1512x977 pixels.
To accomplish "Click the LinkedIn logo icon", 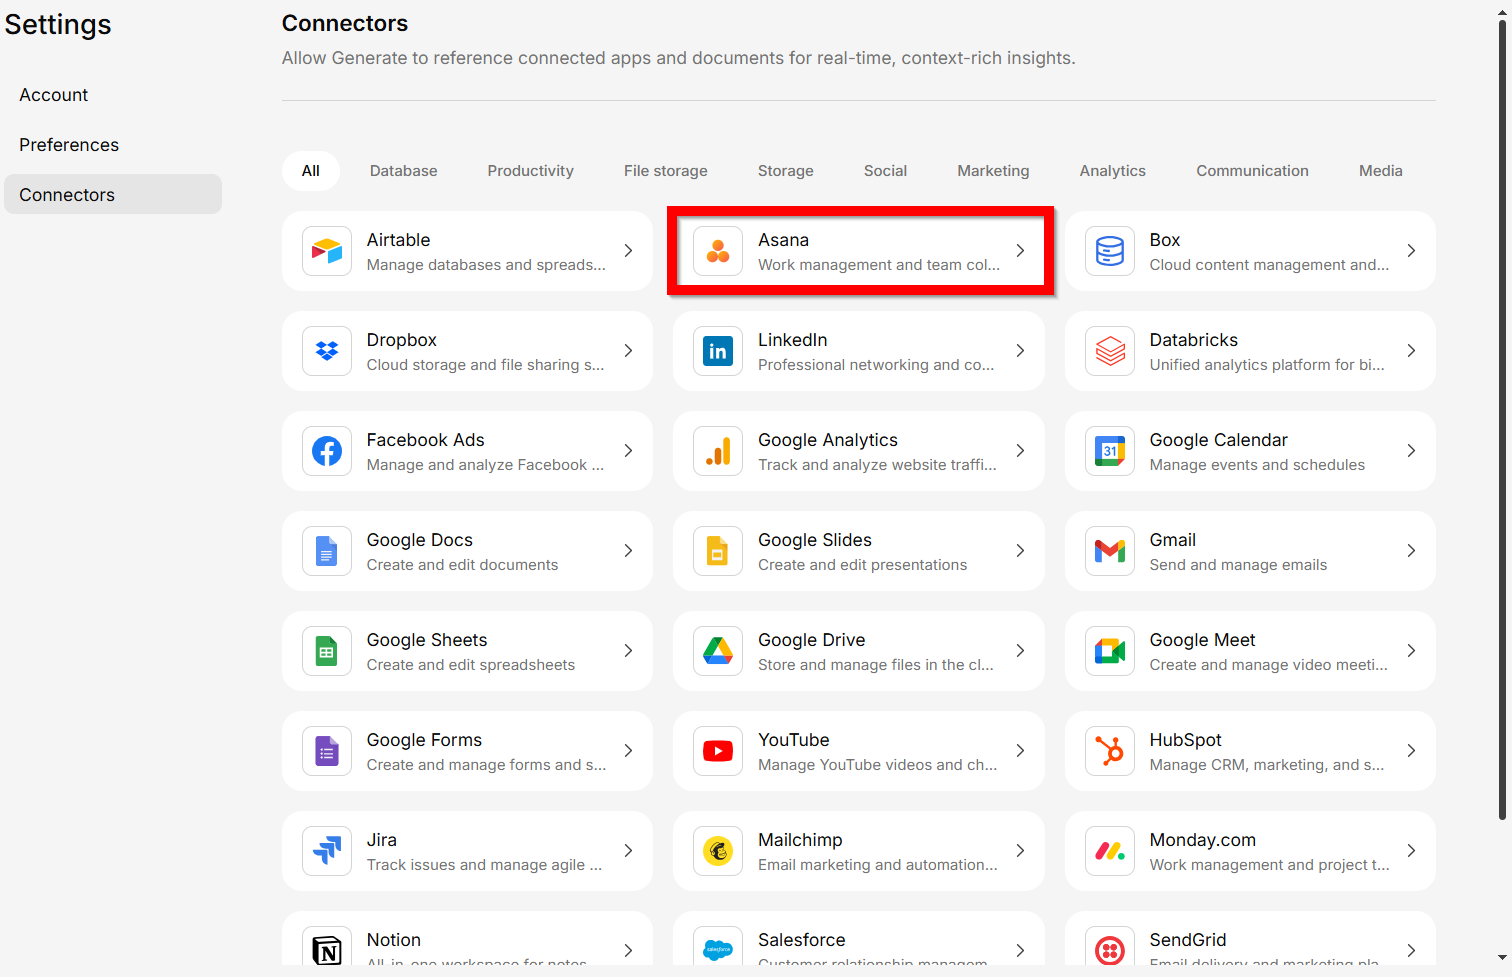I will point(718,351).
